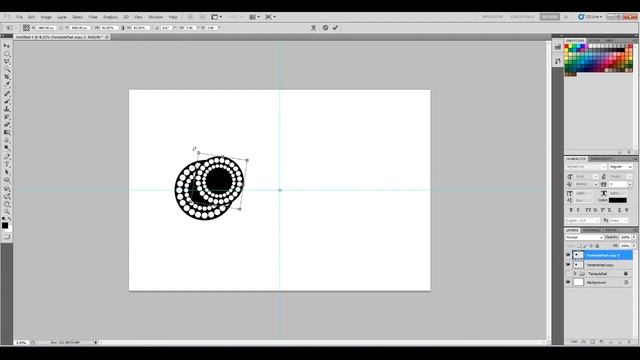Select the Gradient tool

(7, 132)
